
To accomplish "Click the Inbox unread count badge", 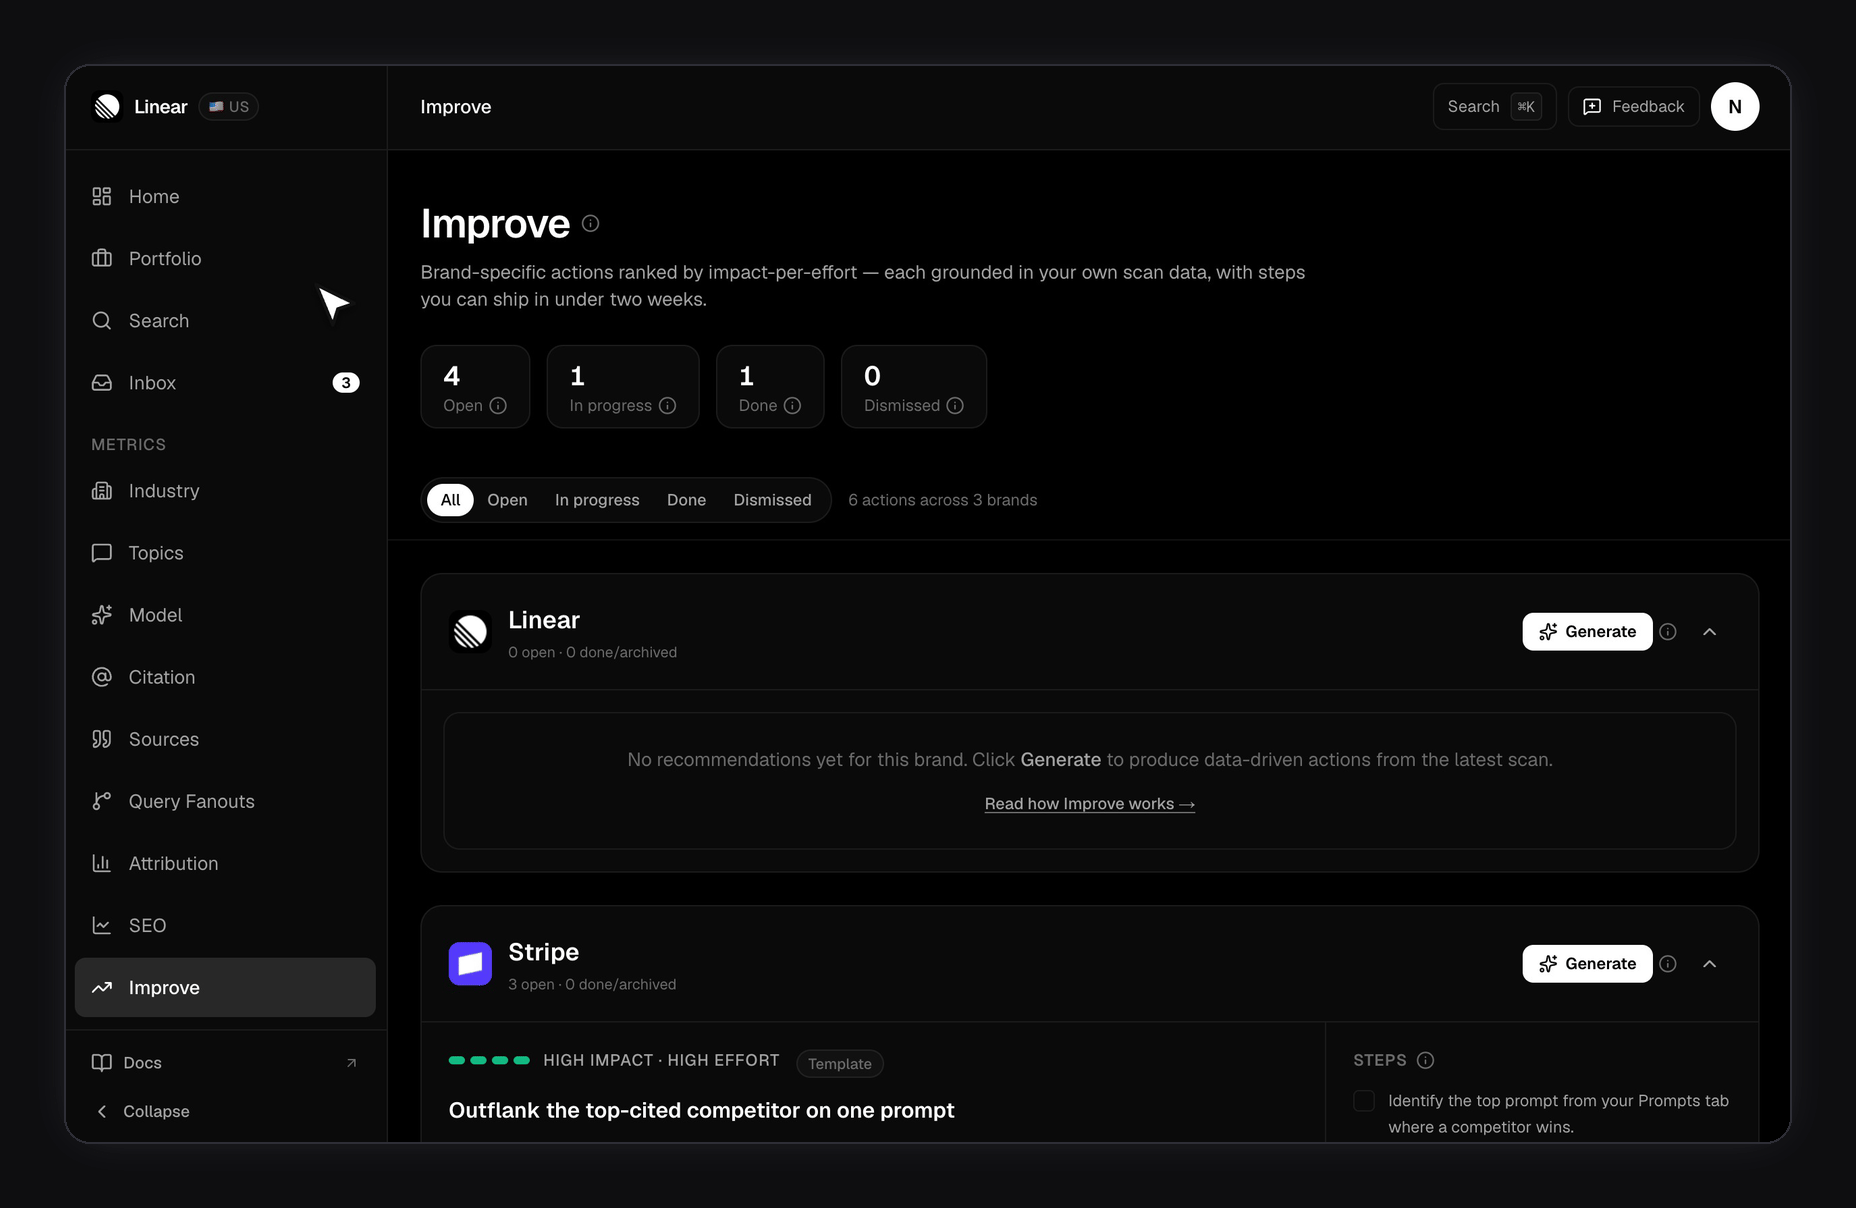I will pyautogui.click(x=346, y=383).
